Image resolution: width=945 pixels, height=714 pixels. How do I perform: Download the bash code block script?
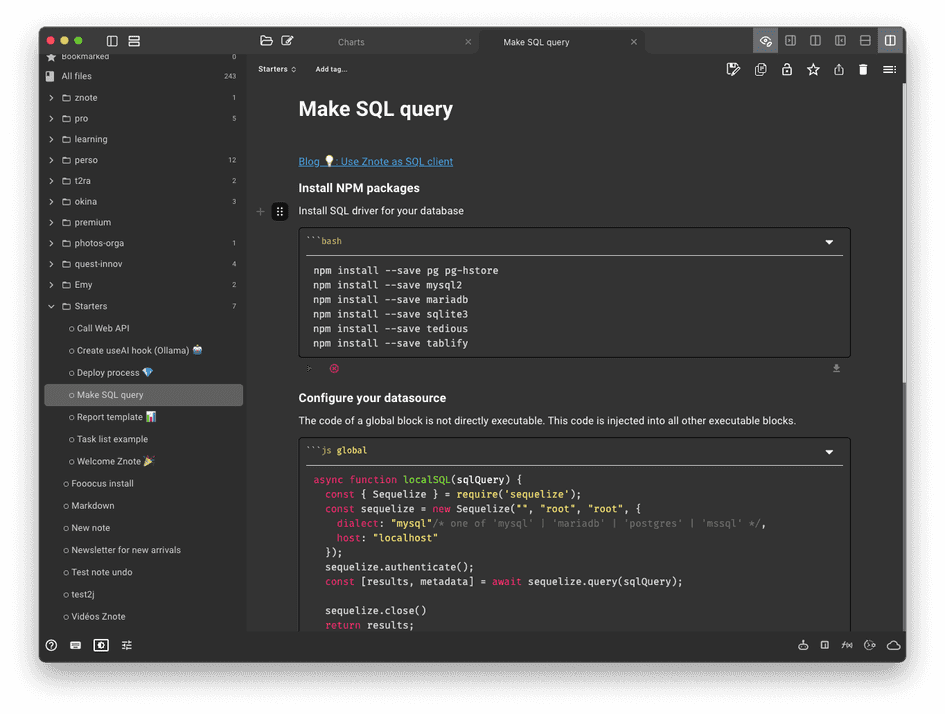tap(836, 368)
